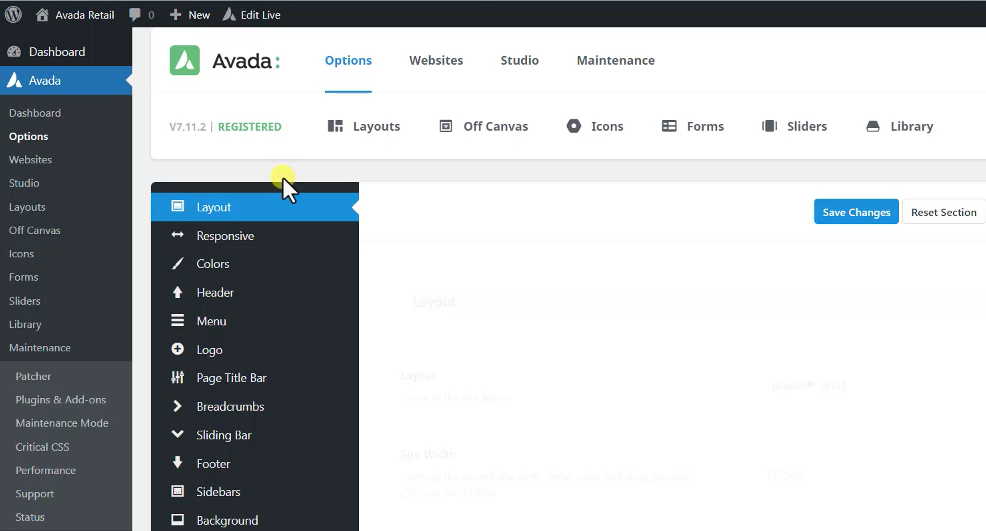Click the WordPress logo icon

14,15
